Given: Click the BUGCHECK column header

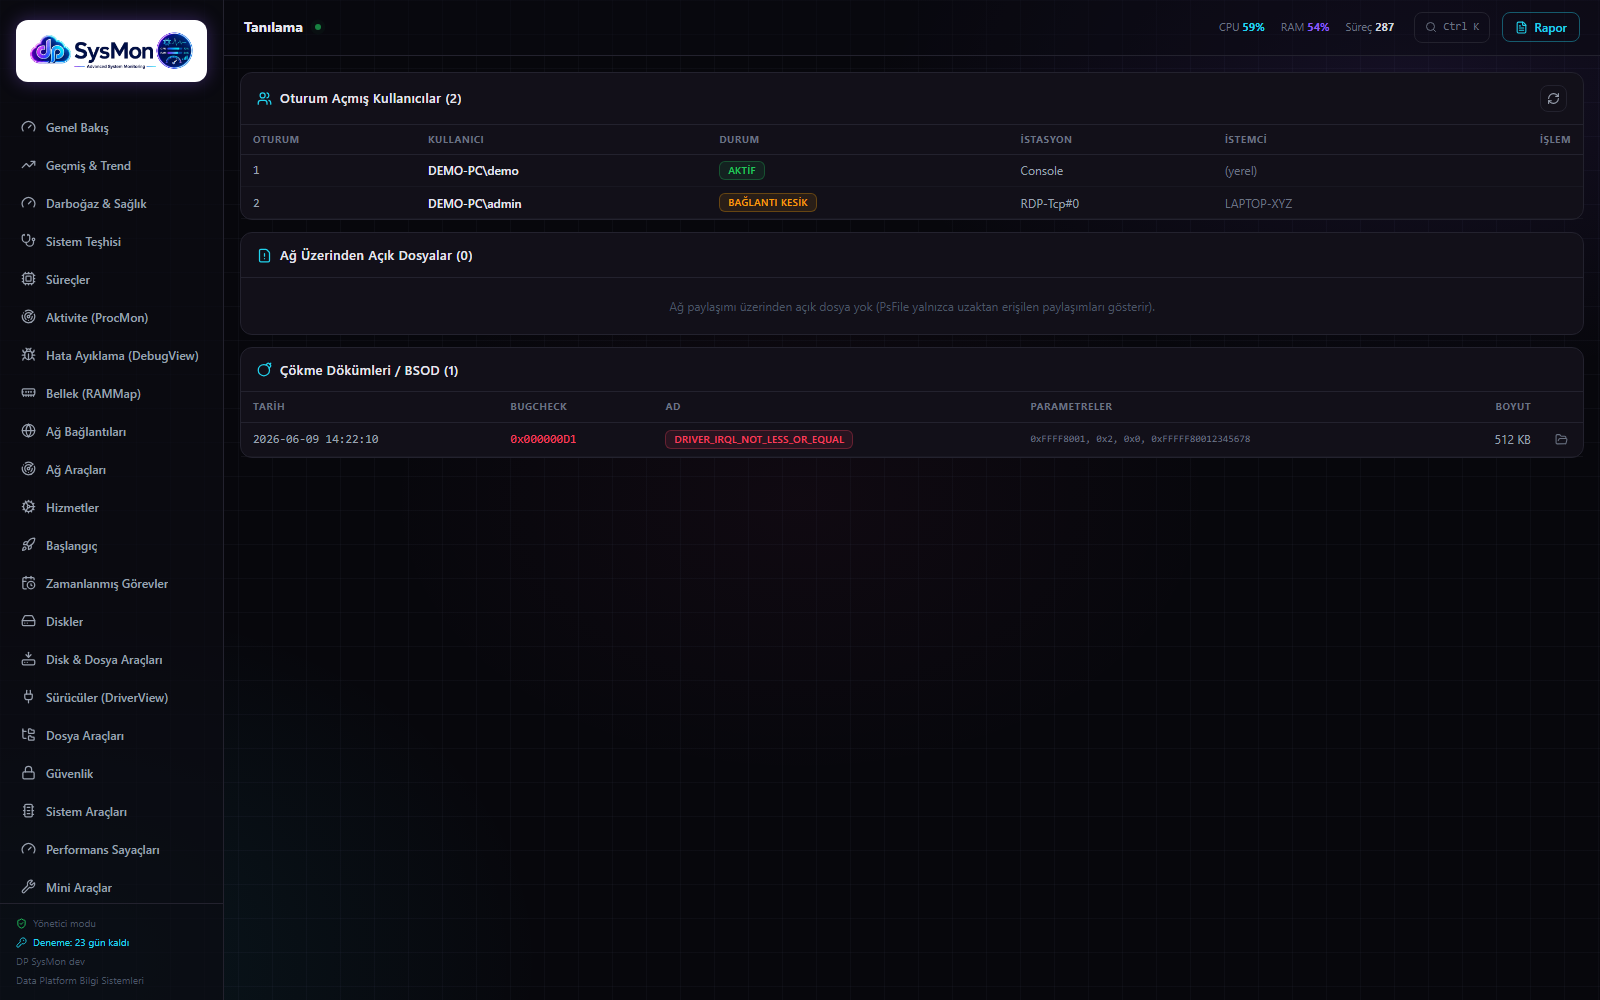Looking at the screenshot, I should pos(538,407).
